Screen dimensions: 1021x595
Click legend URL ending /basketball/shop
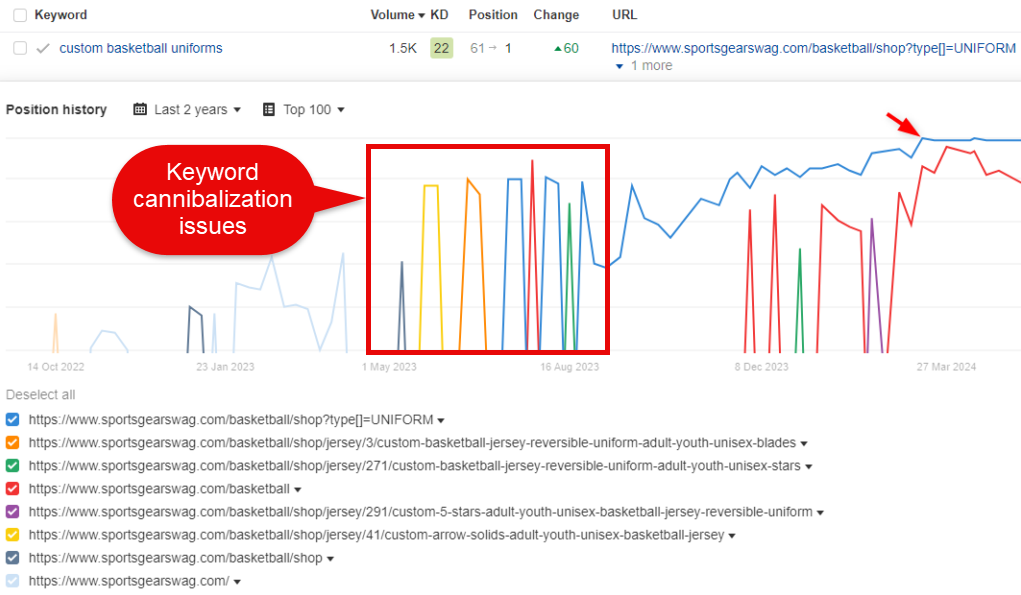point(176,559)
